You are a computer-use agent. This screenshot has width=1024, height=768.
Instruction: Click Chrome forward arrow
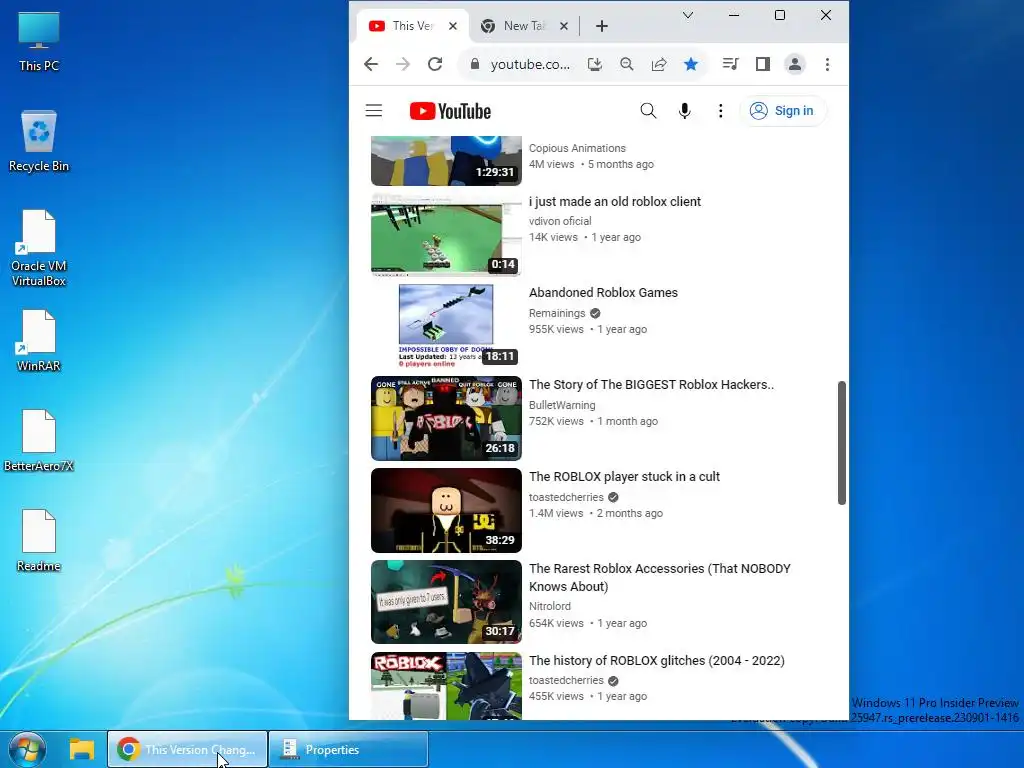(403, 64)
